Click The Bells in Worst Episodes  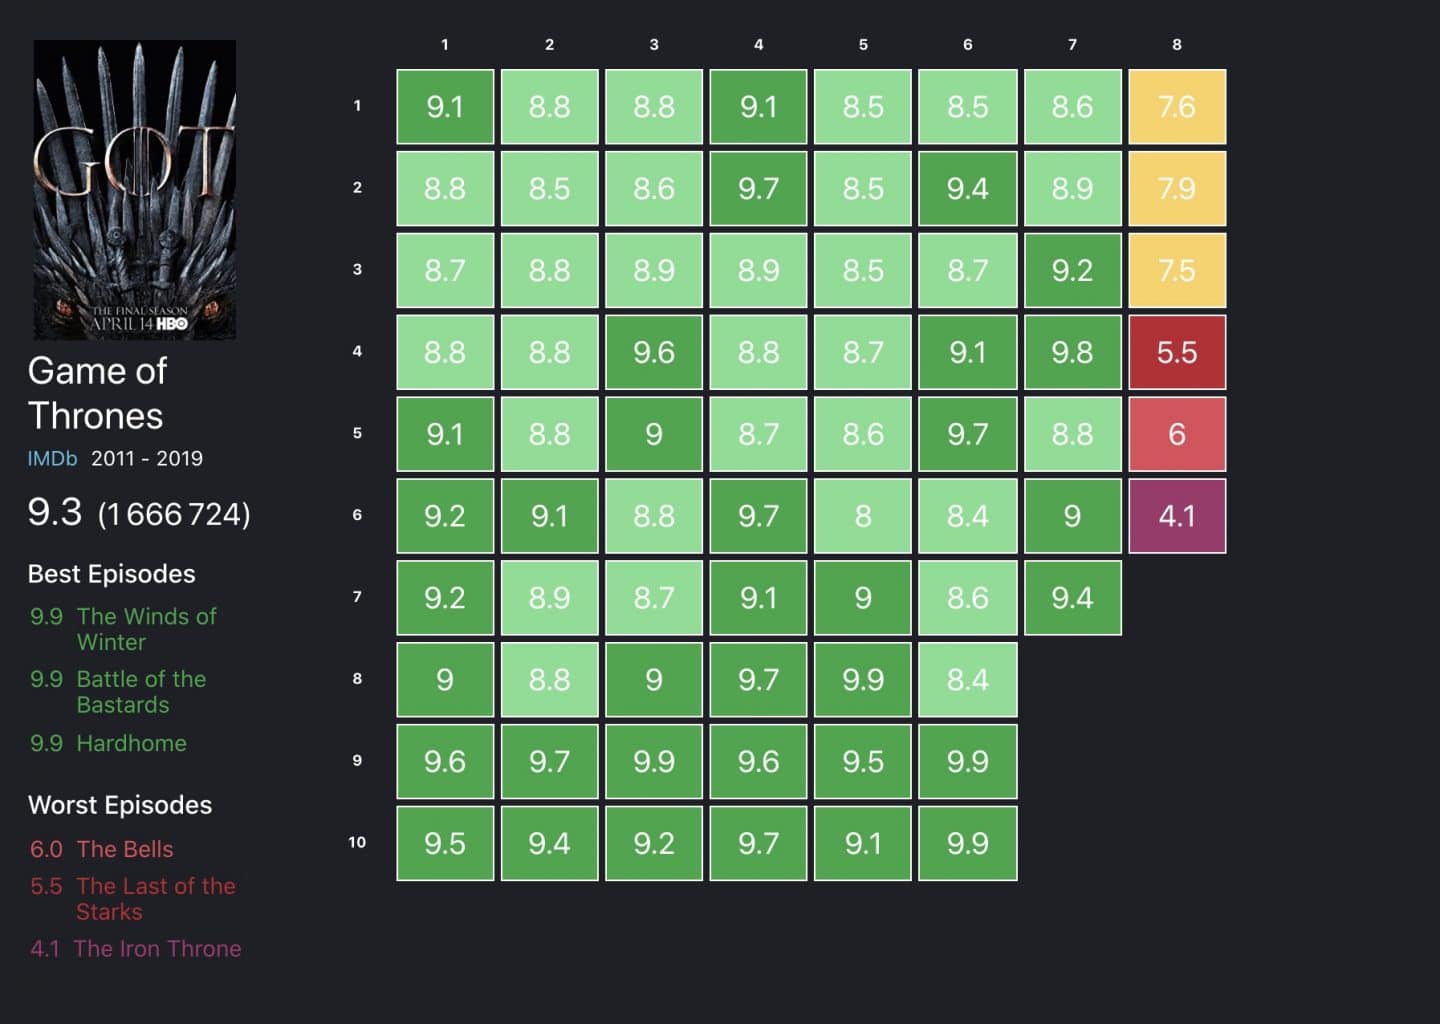pos(125,849)
